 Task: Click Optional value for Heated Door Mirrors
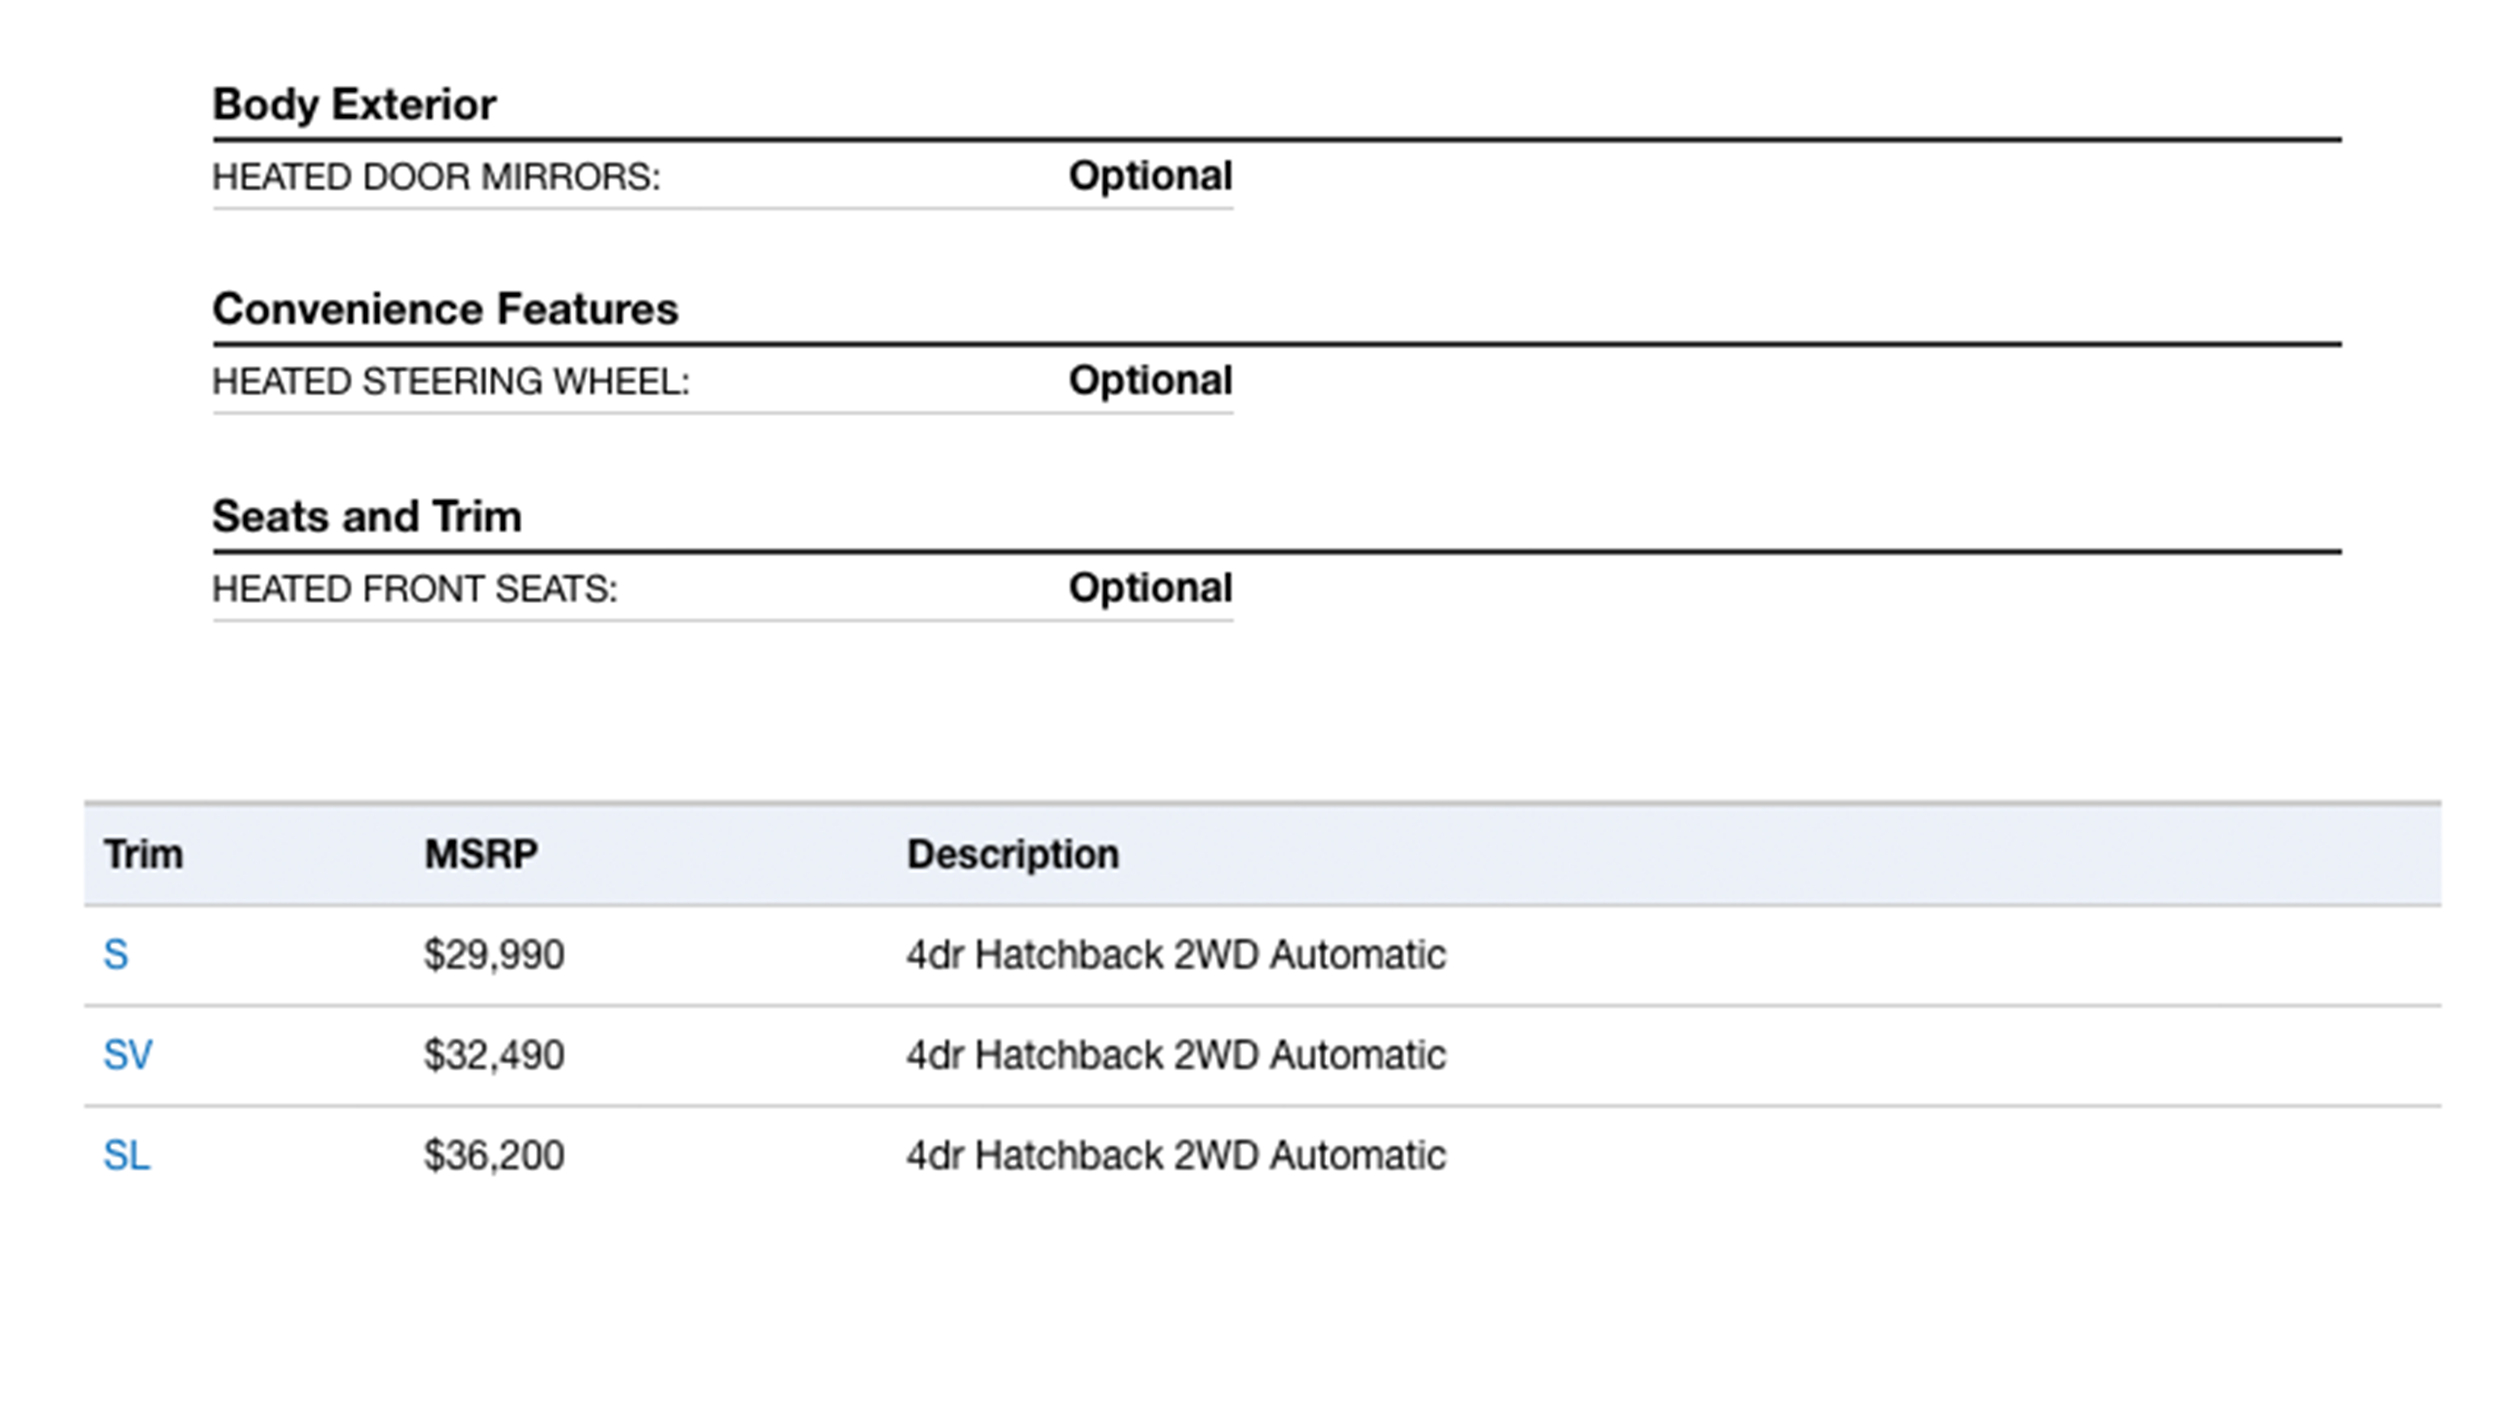(1150, 176)
